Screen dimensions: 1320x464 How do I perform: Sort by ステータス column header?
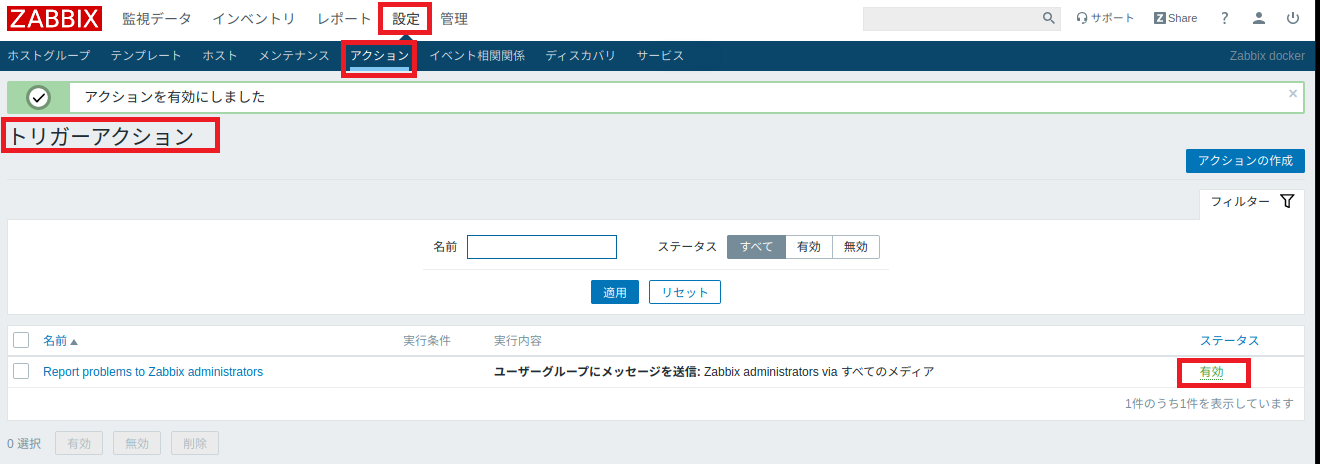tap(1229, 341)
